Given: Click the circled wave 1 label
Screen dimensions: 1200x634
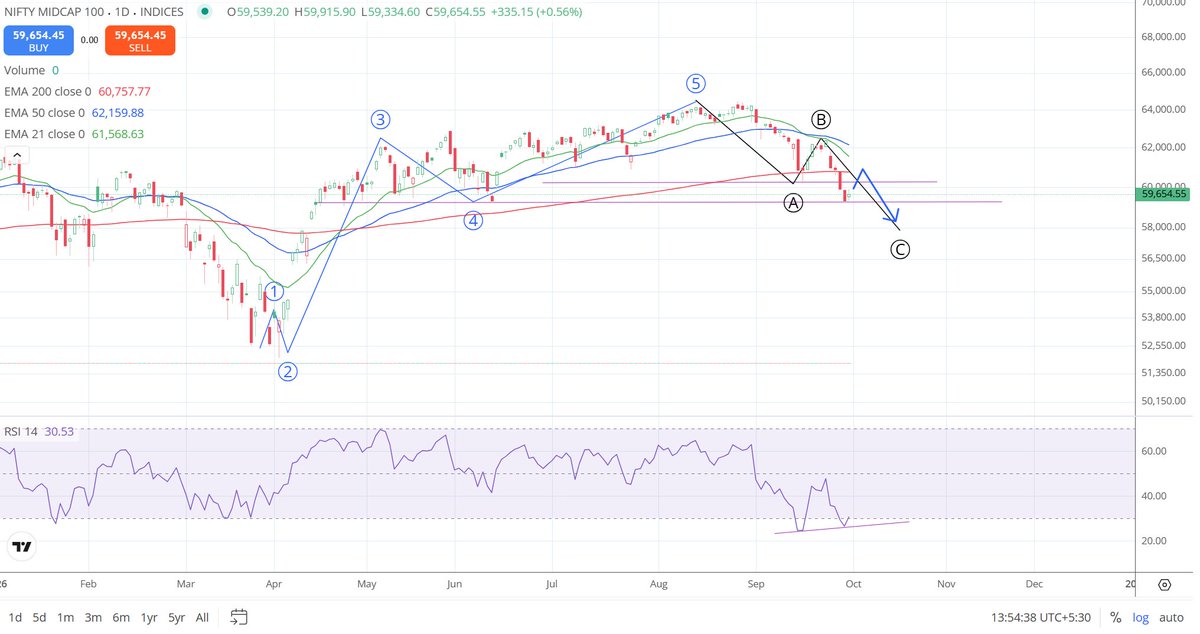Looking at the screenshot, I should (275, 293).
